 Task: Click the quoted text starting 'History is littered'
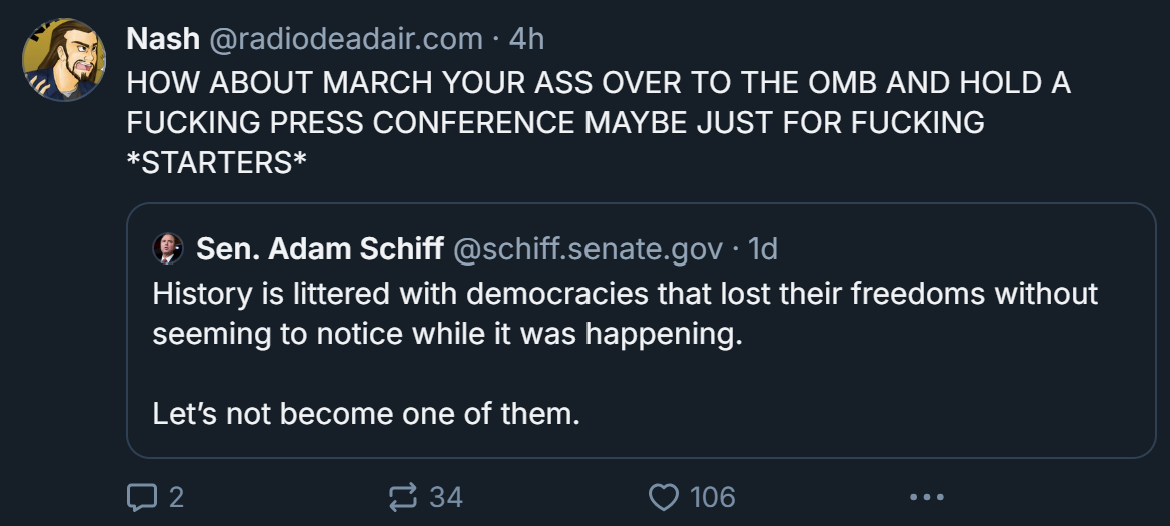[x=625, y=313]
